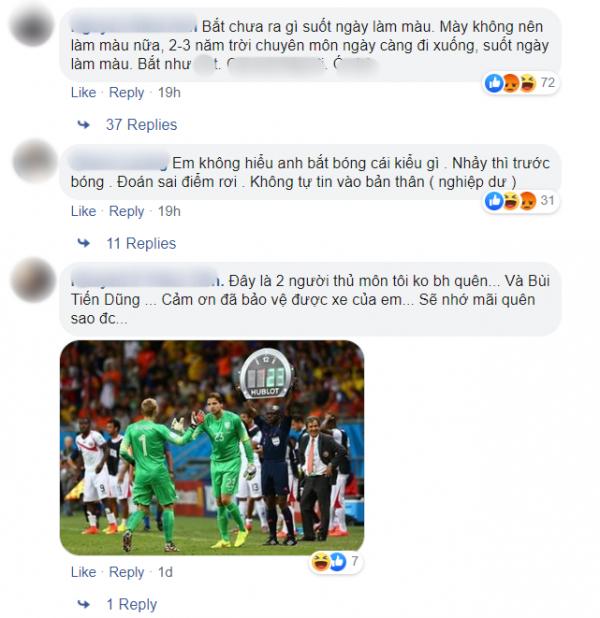Click the thumbs-up reaction beside 31 count

494,201
